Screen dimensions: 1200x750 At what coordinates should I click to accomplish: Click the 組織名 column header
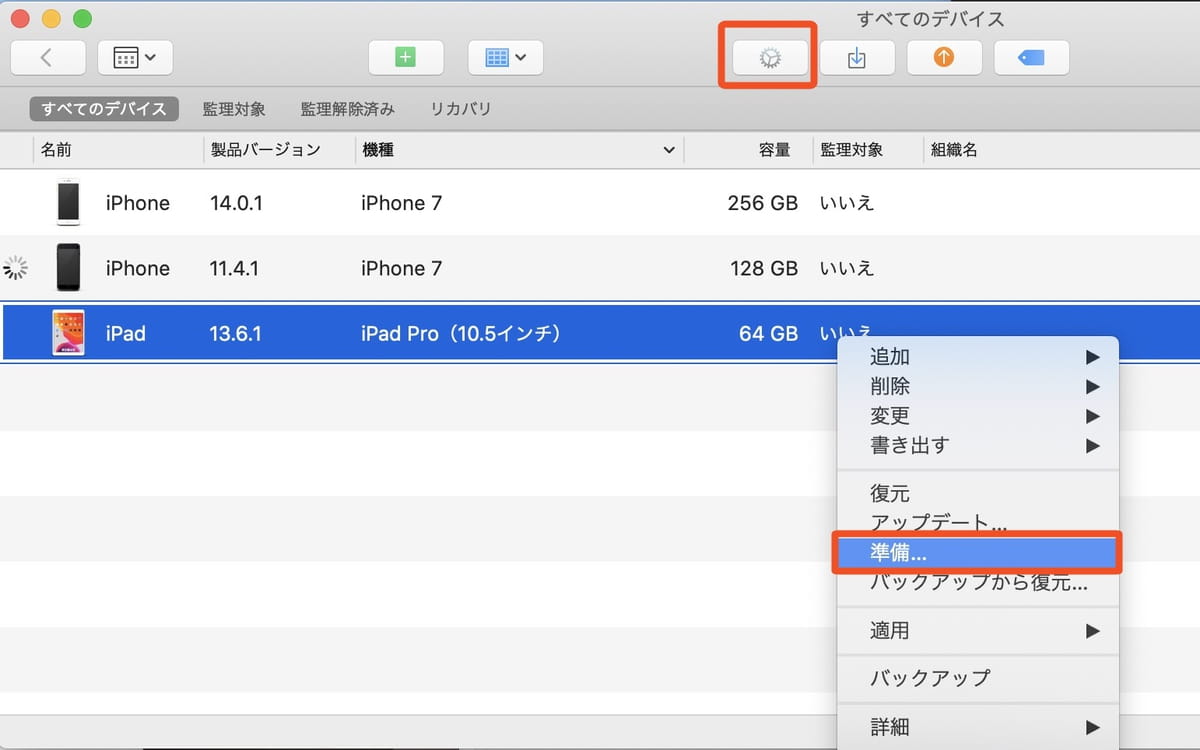tap(954, 150)
